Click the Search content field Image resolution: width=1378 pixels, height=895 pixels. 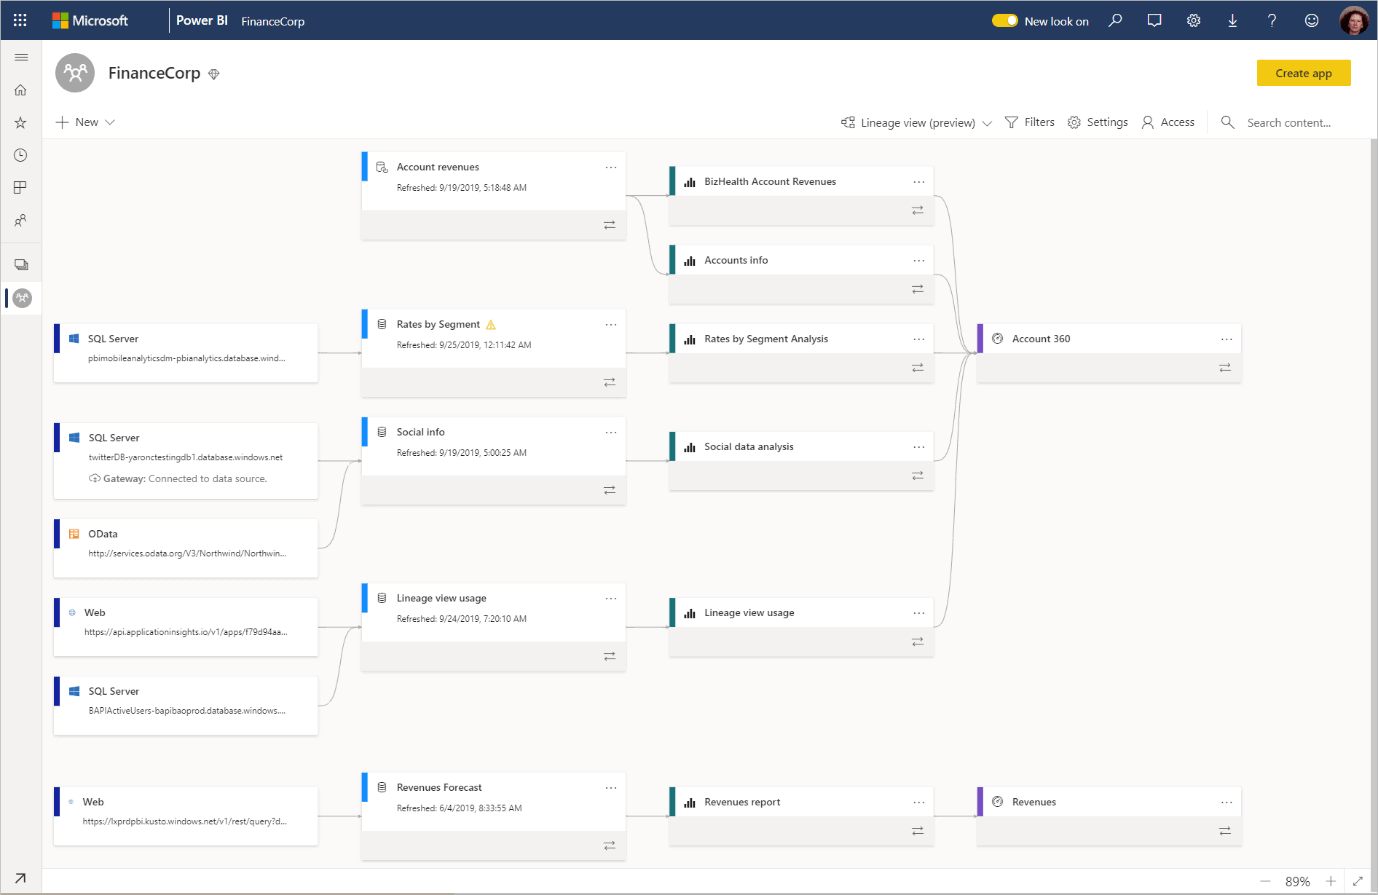click(x=1289, y=122)
